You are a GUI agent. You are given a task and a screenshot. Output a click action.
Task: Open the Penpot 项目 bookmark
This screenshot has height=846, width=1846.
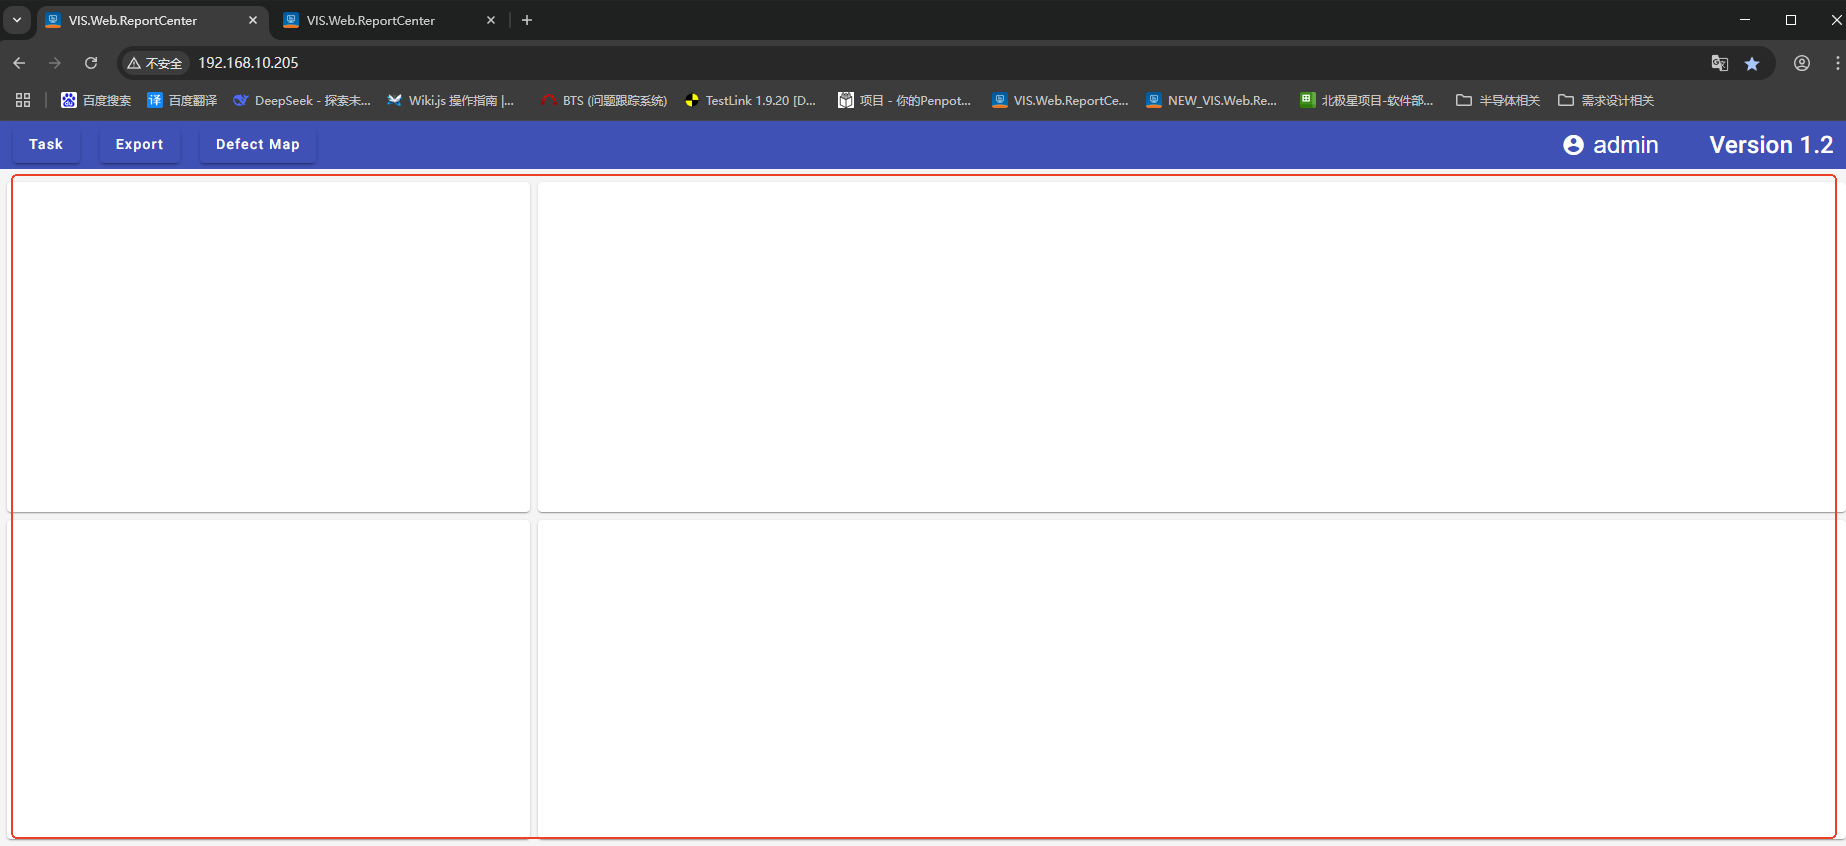904,100
